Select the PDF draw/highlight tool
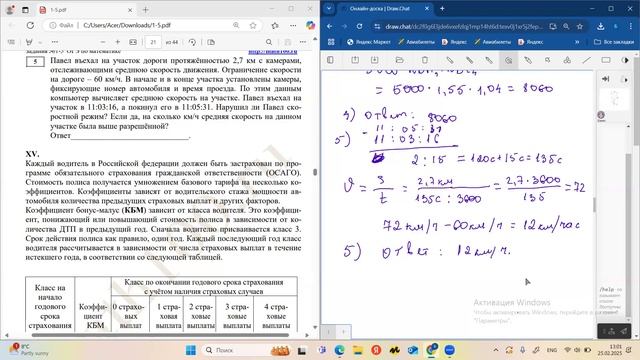This screenshot has width=640, height=360. pyautogui.click(x=29, y=42)
